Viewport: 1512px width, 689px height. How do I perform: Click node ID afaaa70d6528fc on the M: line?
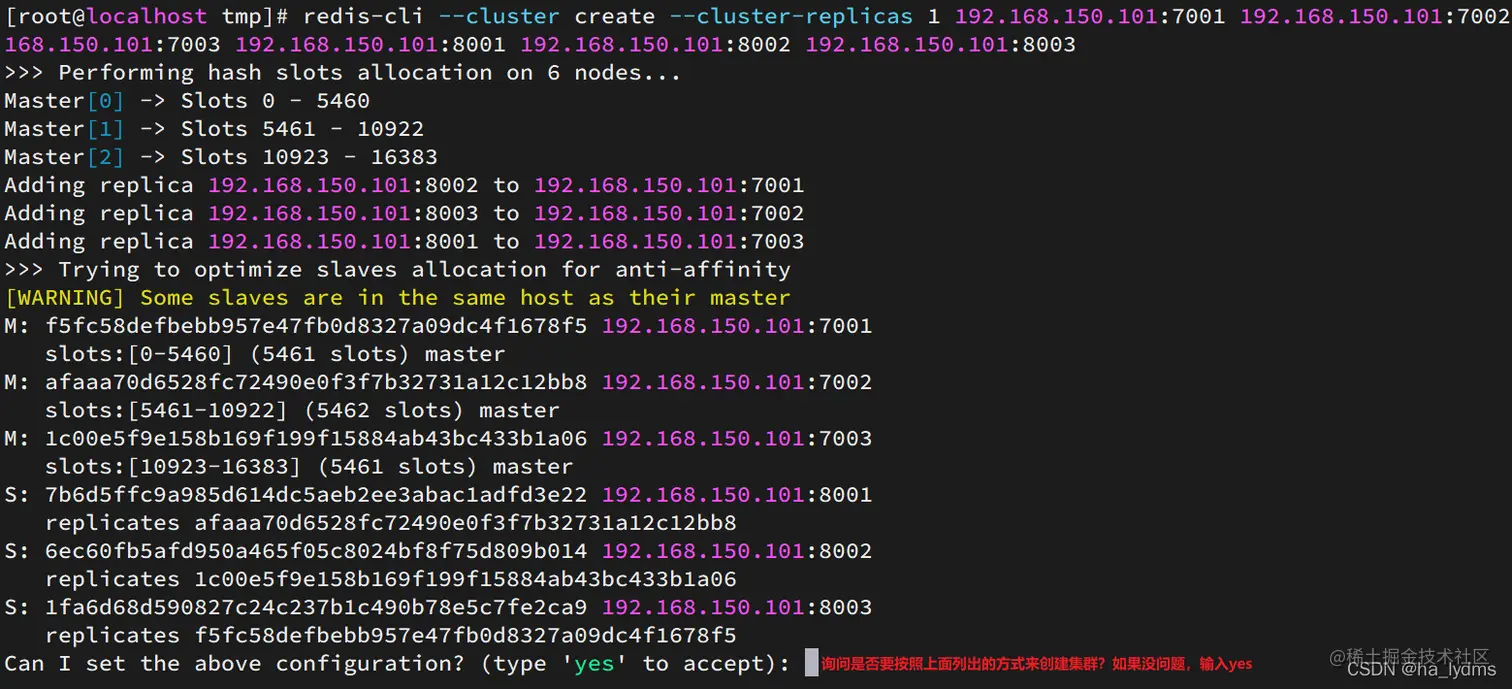click(316, 382)
